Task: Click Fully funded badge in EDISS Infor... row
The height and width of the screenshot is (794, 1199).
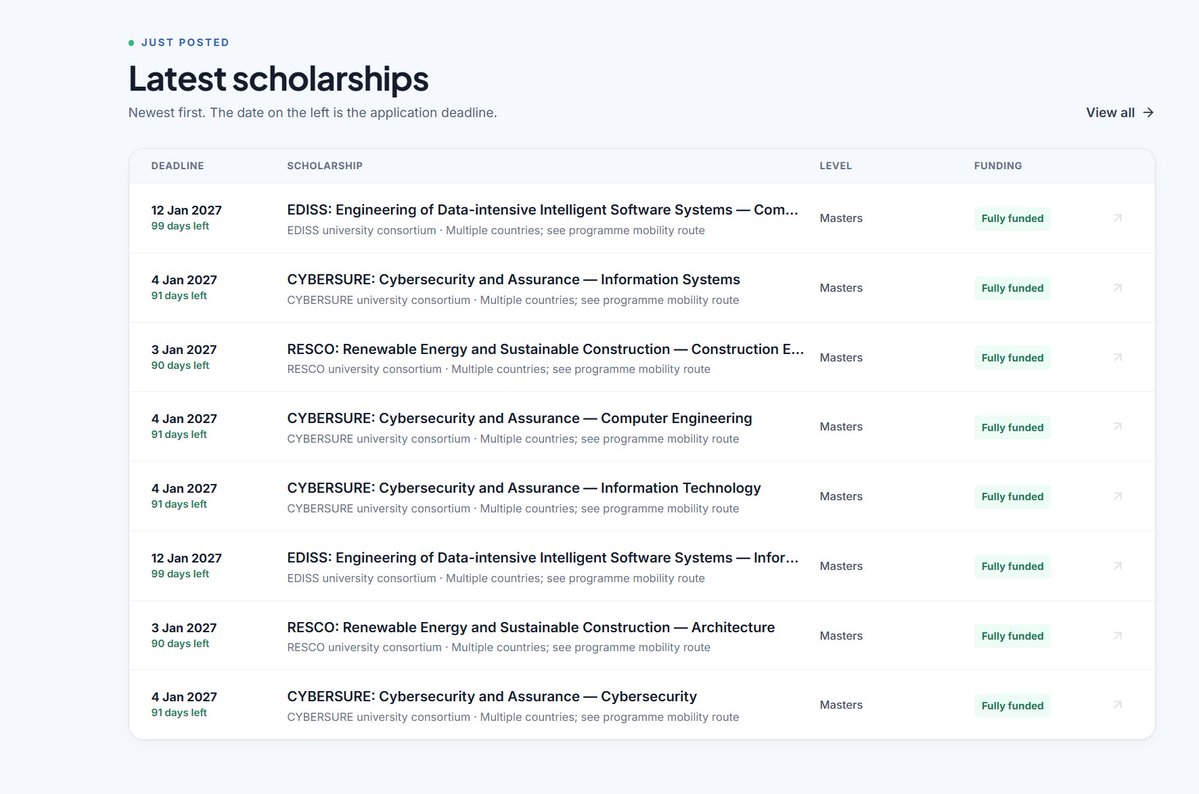Action: pyautogui.click(x=1012, y=567)
